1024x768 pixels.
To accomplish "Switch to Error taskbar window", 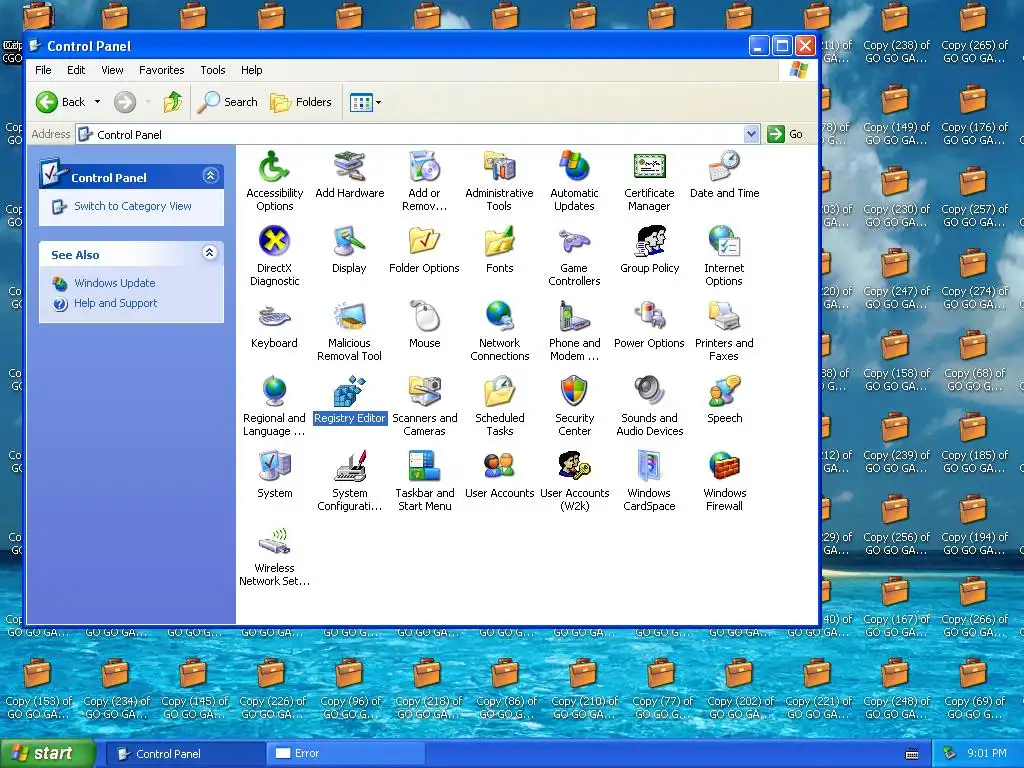I will click(x=345, y=754).
